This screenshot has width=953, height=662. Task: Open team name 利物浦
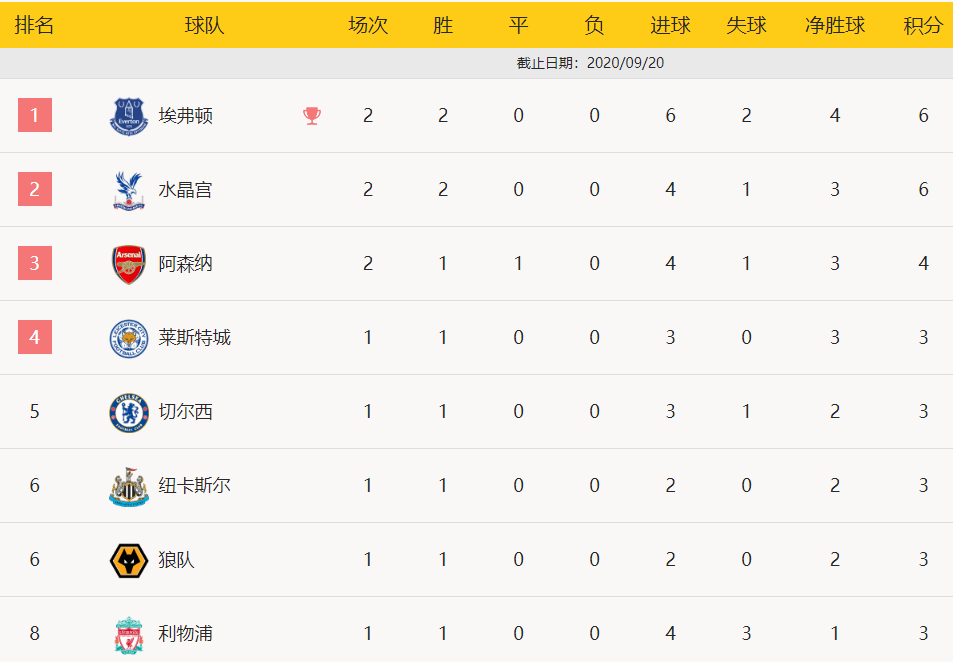[185, 633]
